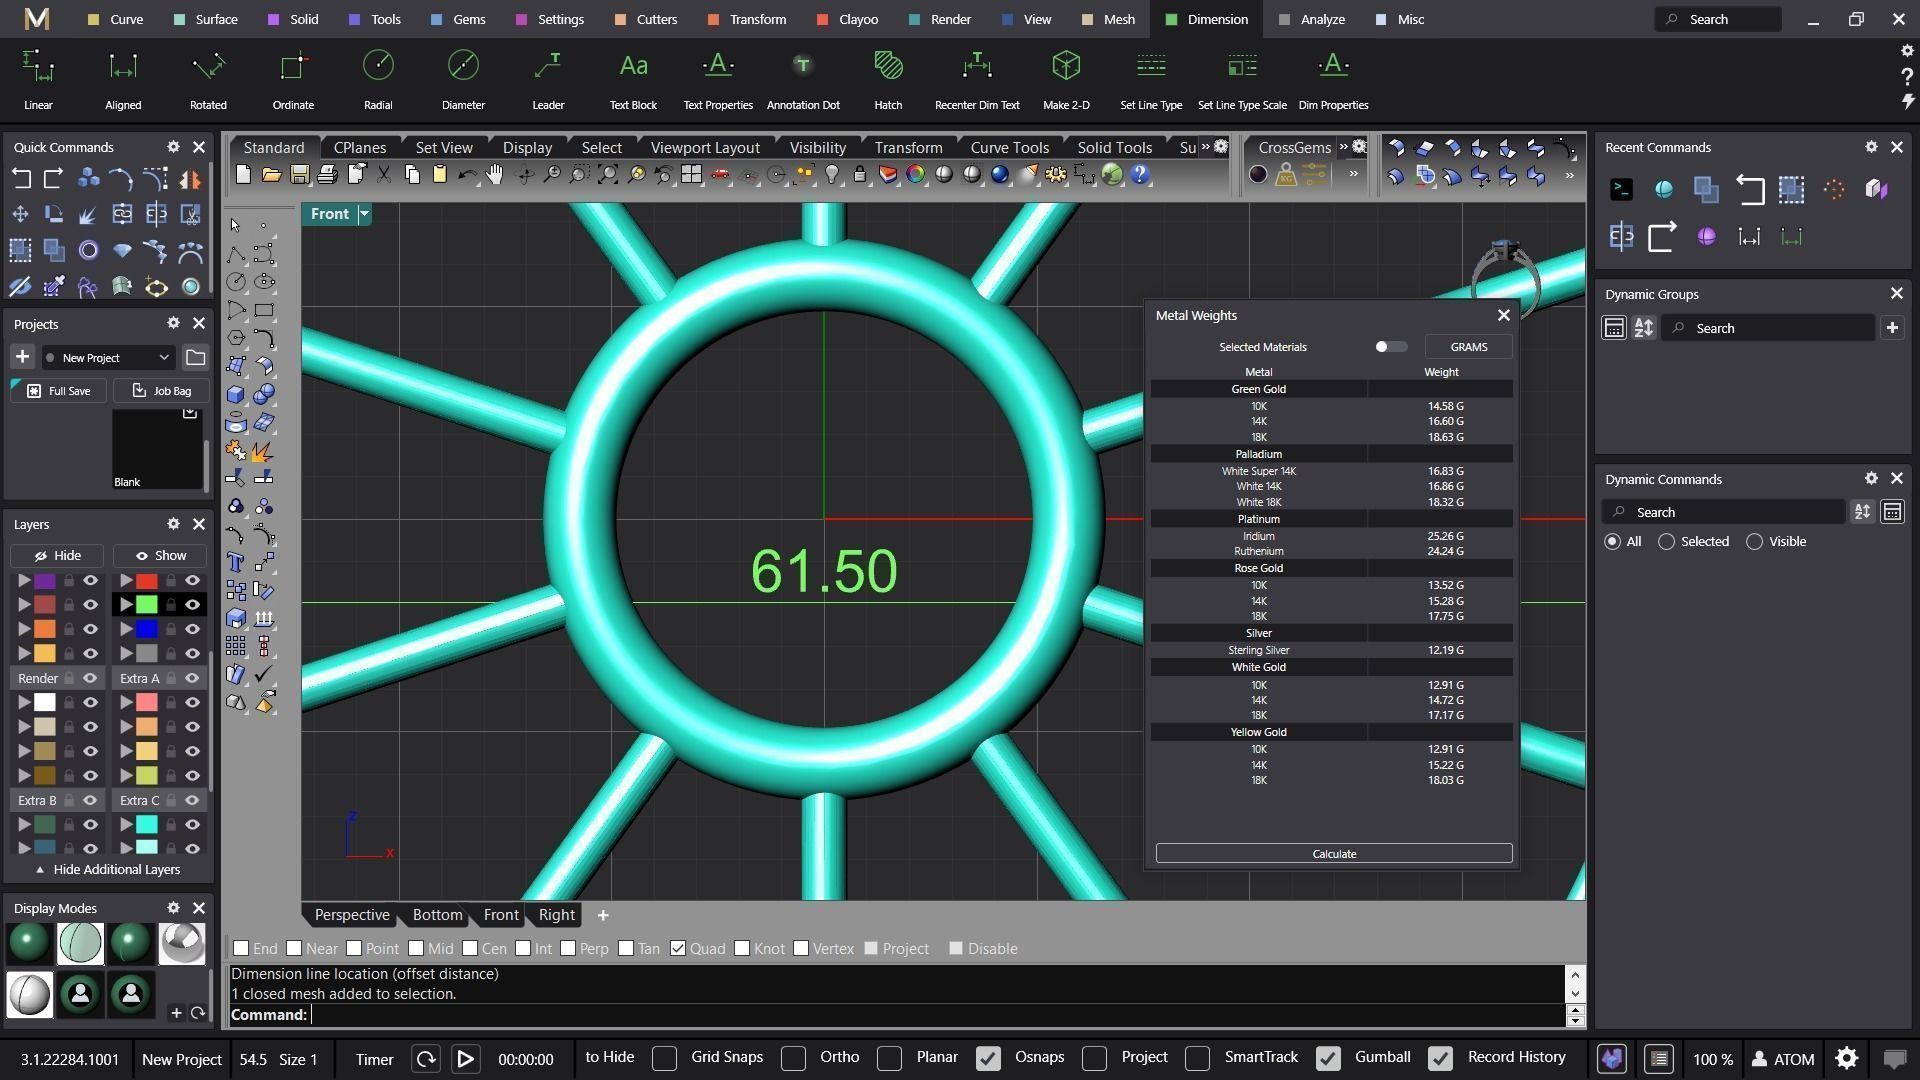Toggle the Selected Materials switch
1920x1080 pixels.
[x=1390, y=347]
